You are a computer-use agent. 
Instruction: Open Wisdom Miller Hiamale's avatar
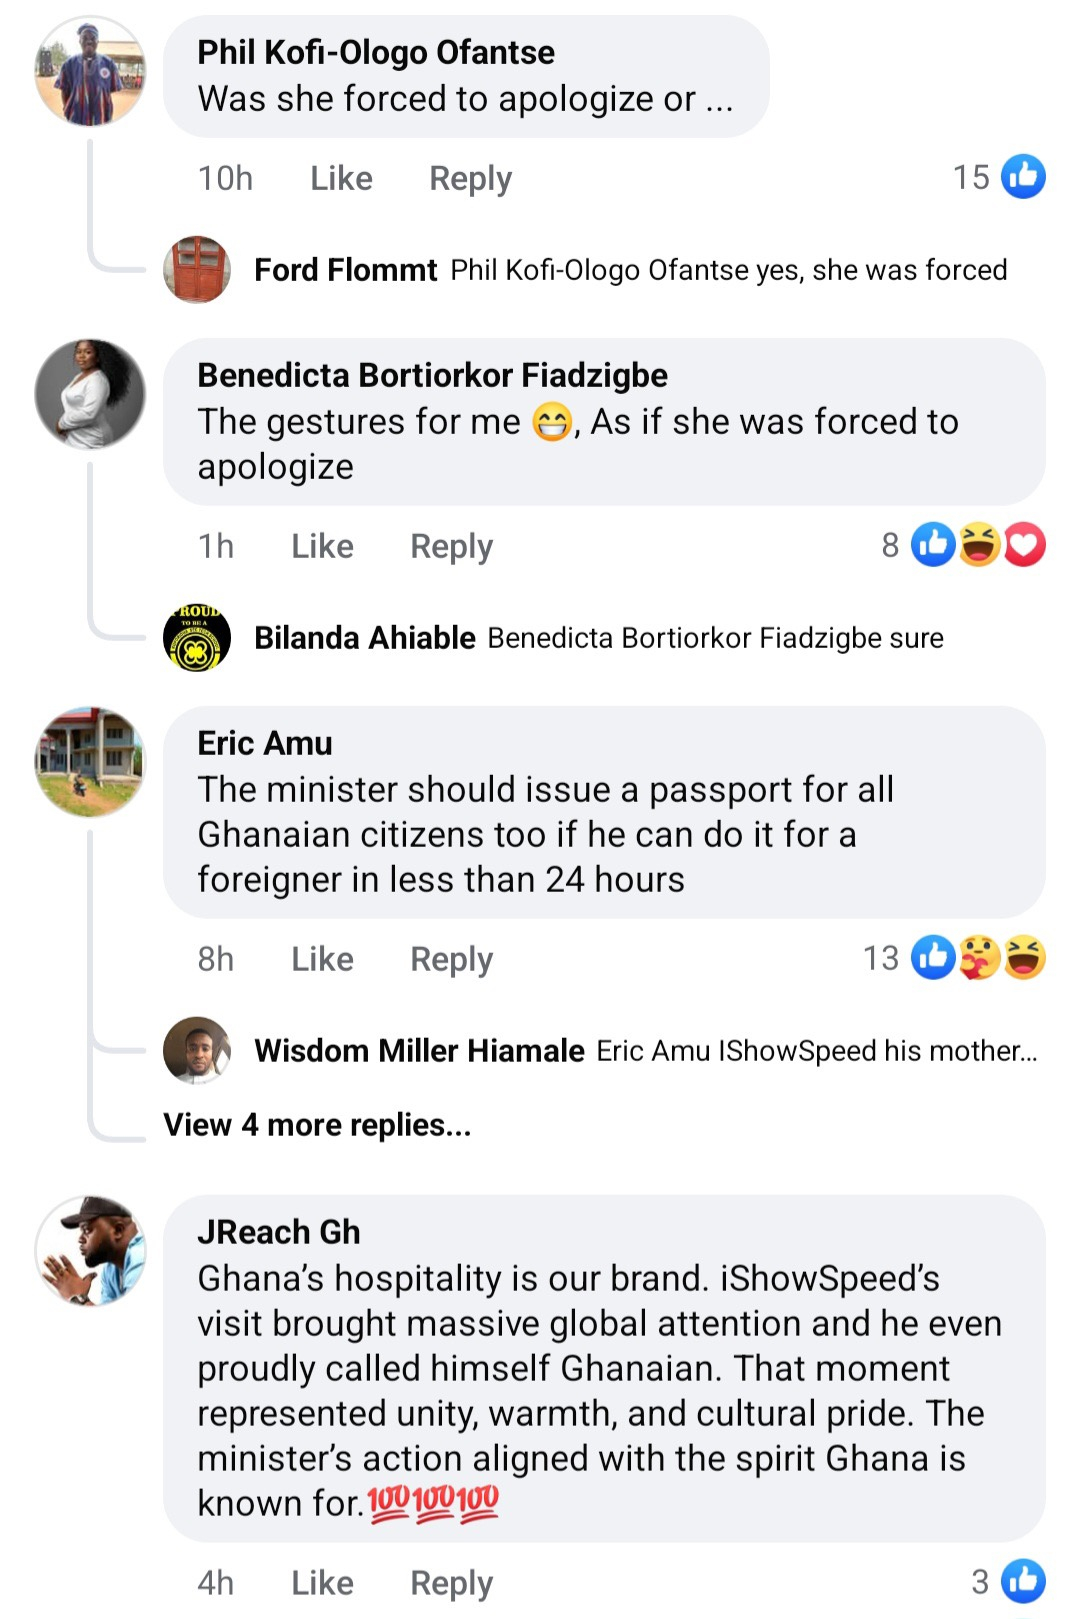pos(197,1050)
